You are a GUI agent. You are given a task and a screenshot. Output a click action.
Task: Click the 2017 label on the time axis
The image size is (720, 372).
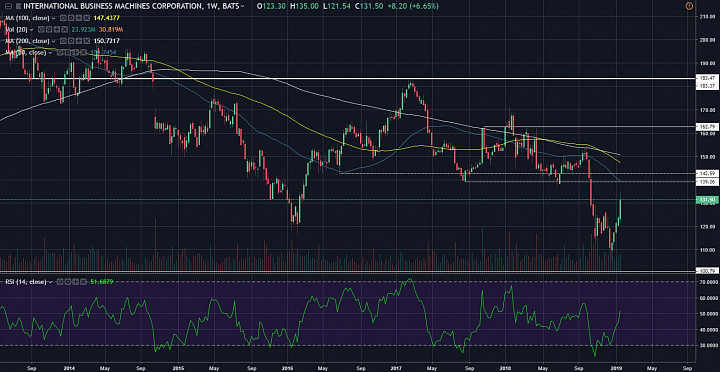[397, 368]
